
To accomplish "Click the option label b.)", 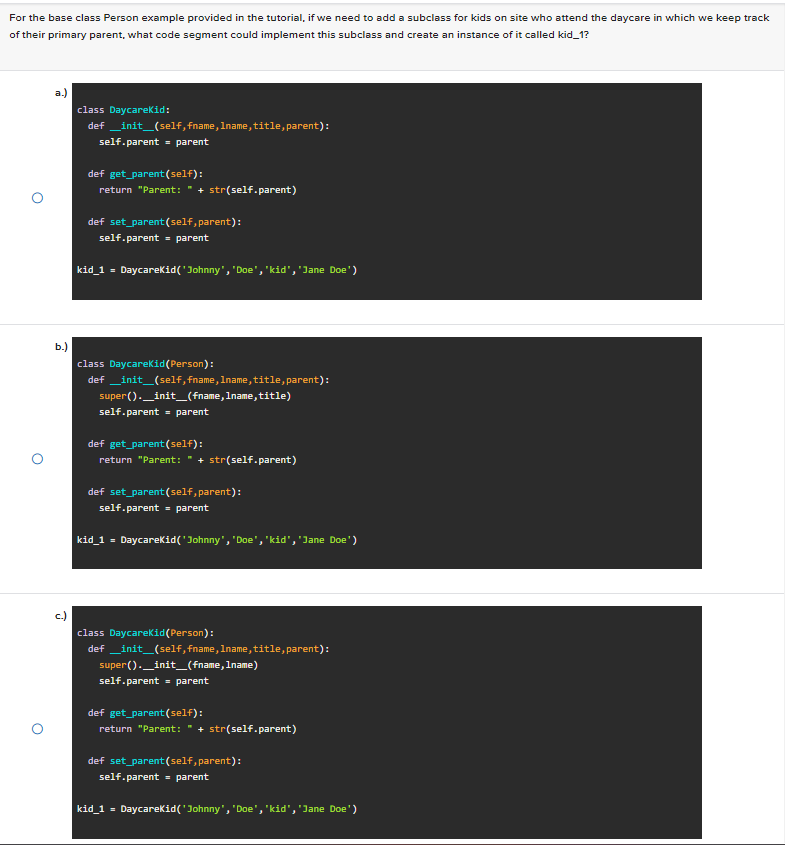I will (x=61, y=346).
